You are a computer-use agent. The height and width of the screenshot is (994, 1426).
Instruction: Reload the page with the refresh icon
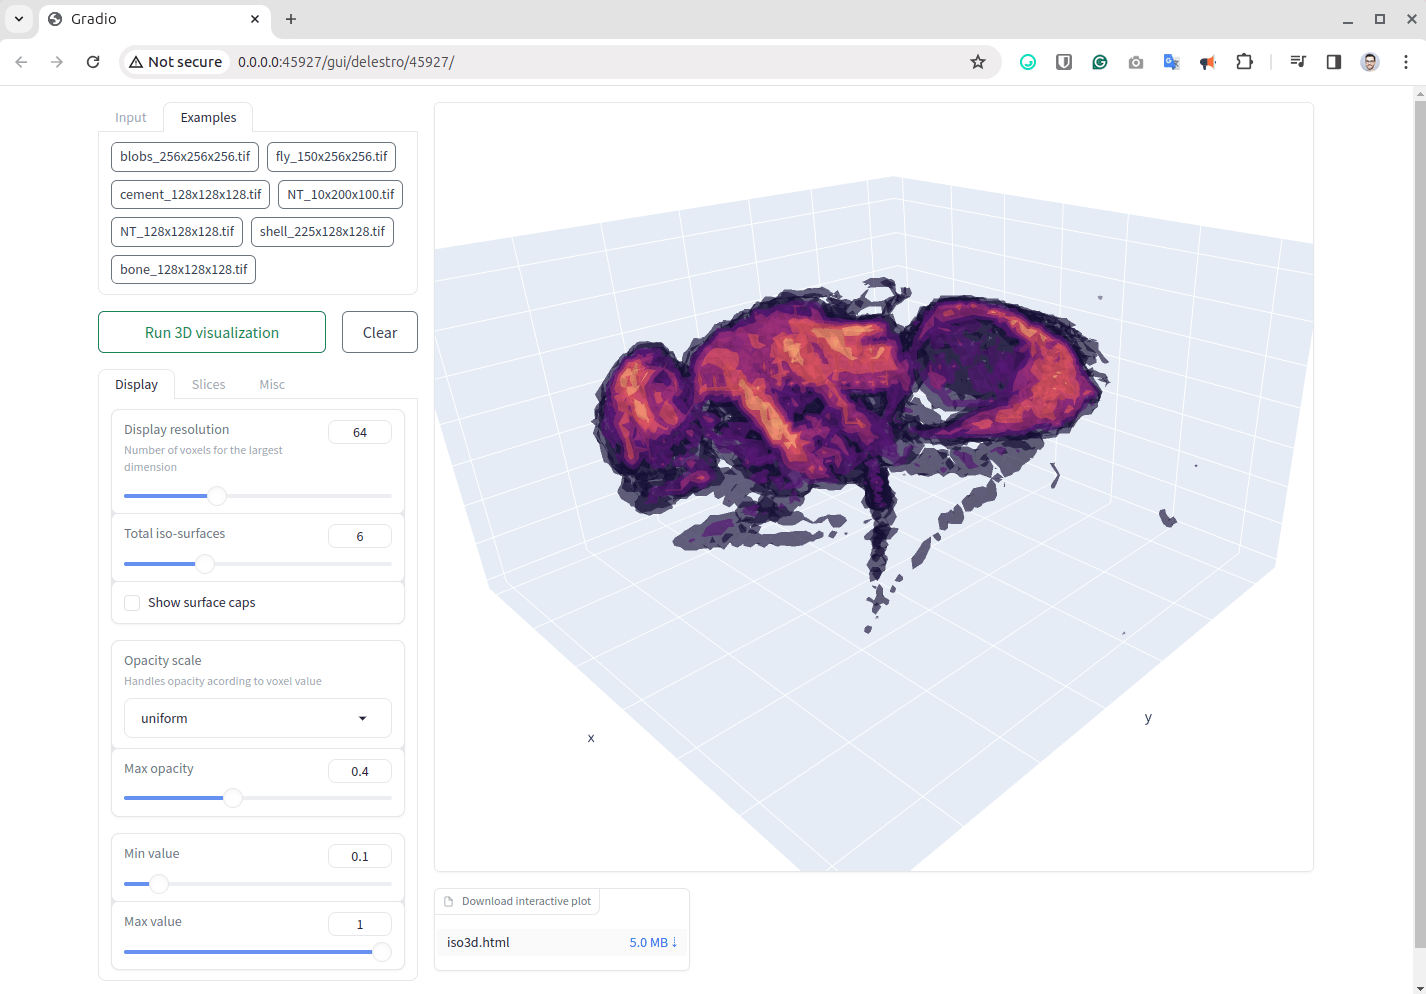coord(93,62)
